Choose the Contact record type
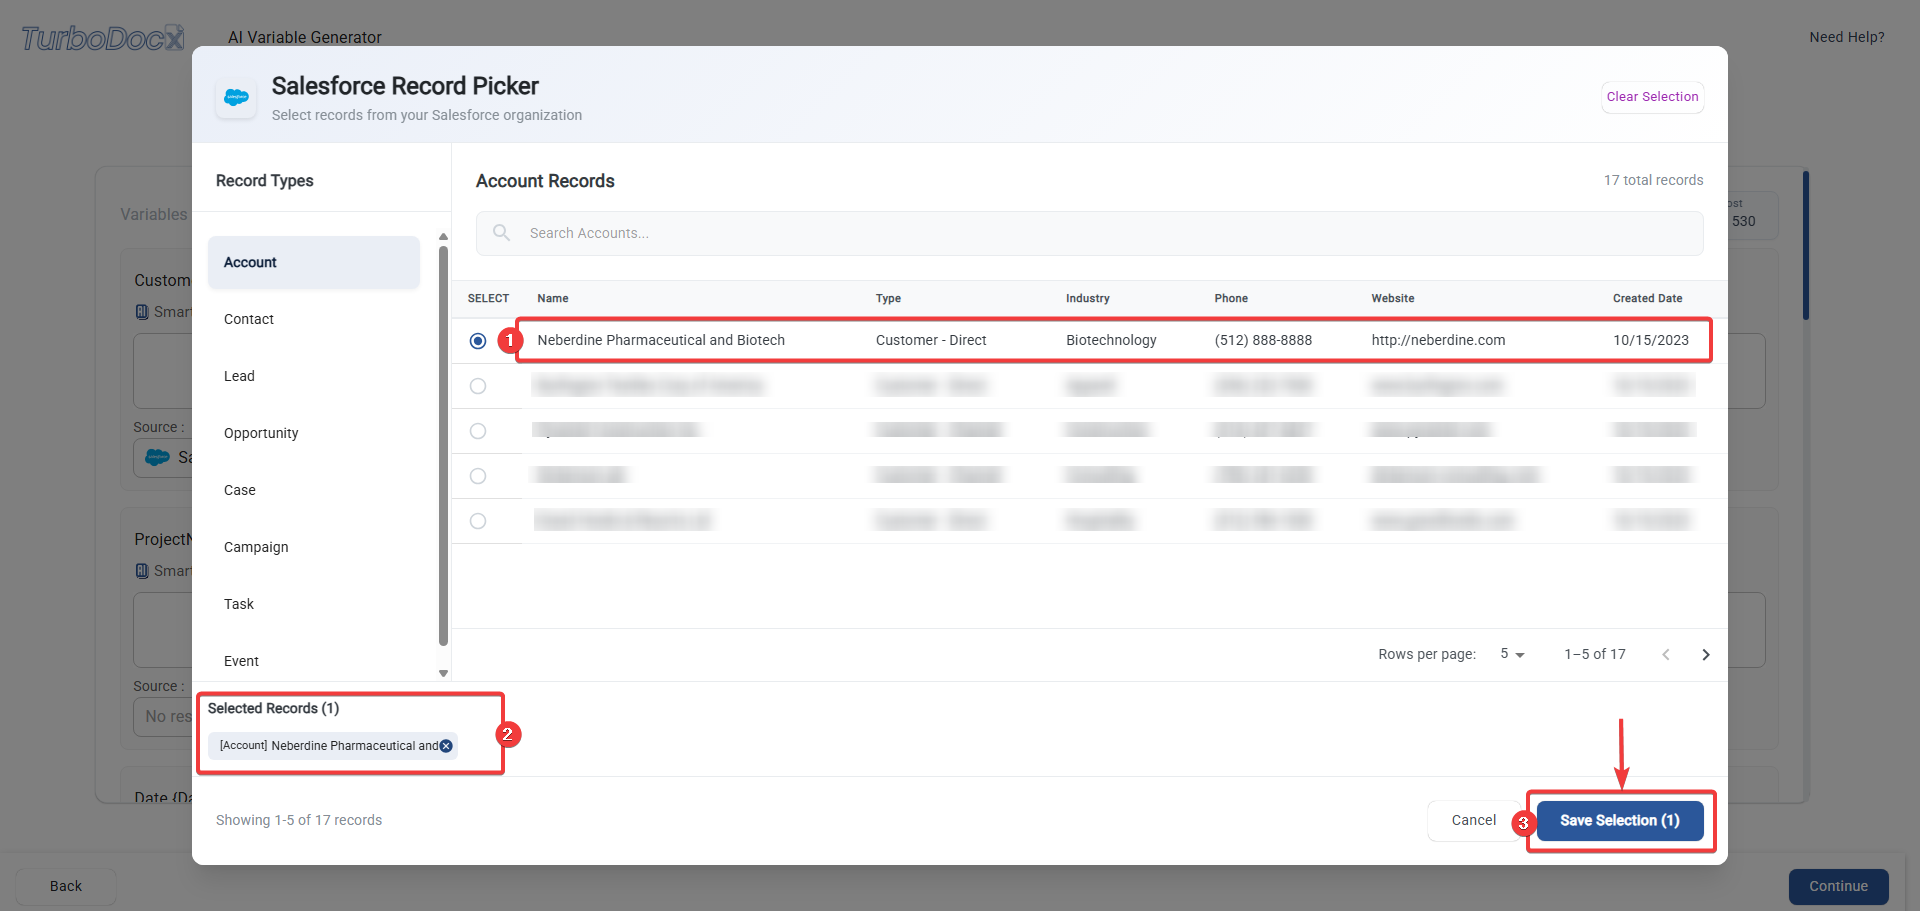 (x=314, y=319)
